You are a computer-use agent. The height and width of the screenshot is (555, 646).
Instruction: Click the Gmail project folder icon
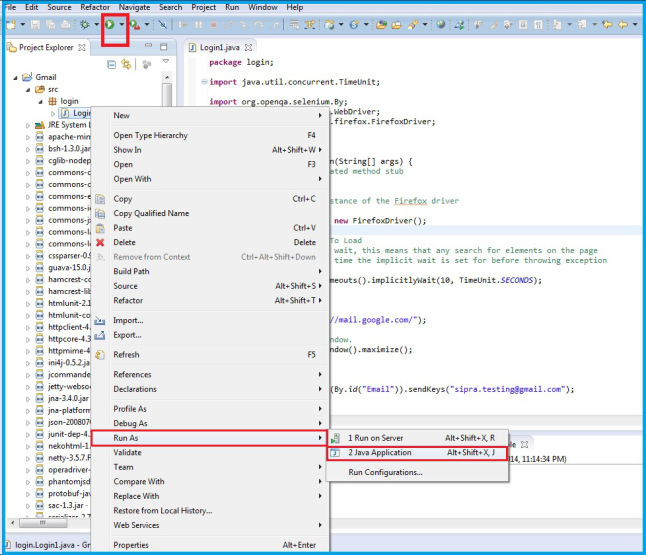tap(27, 76)
